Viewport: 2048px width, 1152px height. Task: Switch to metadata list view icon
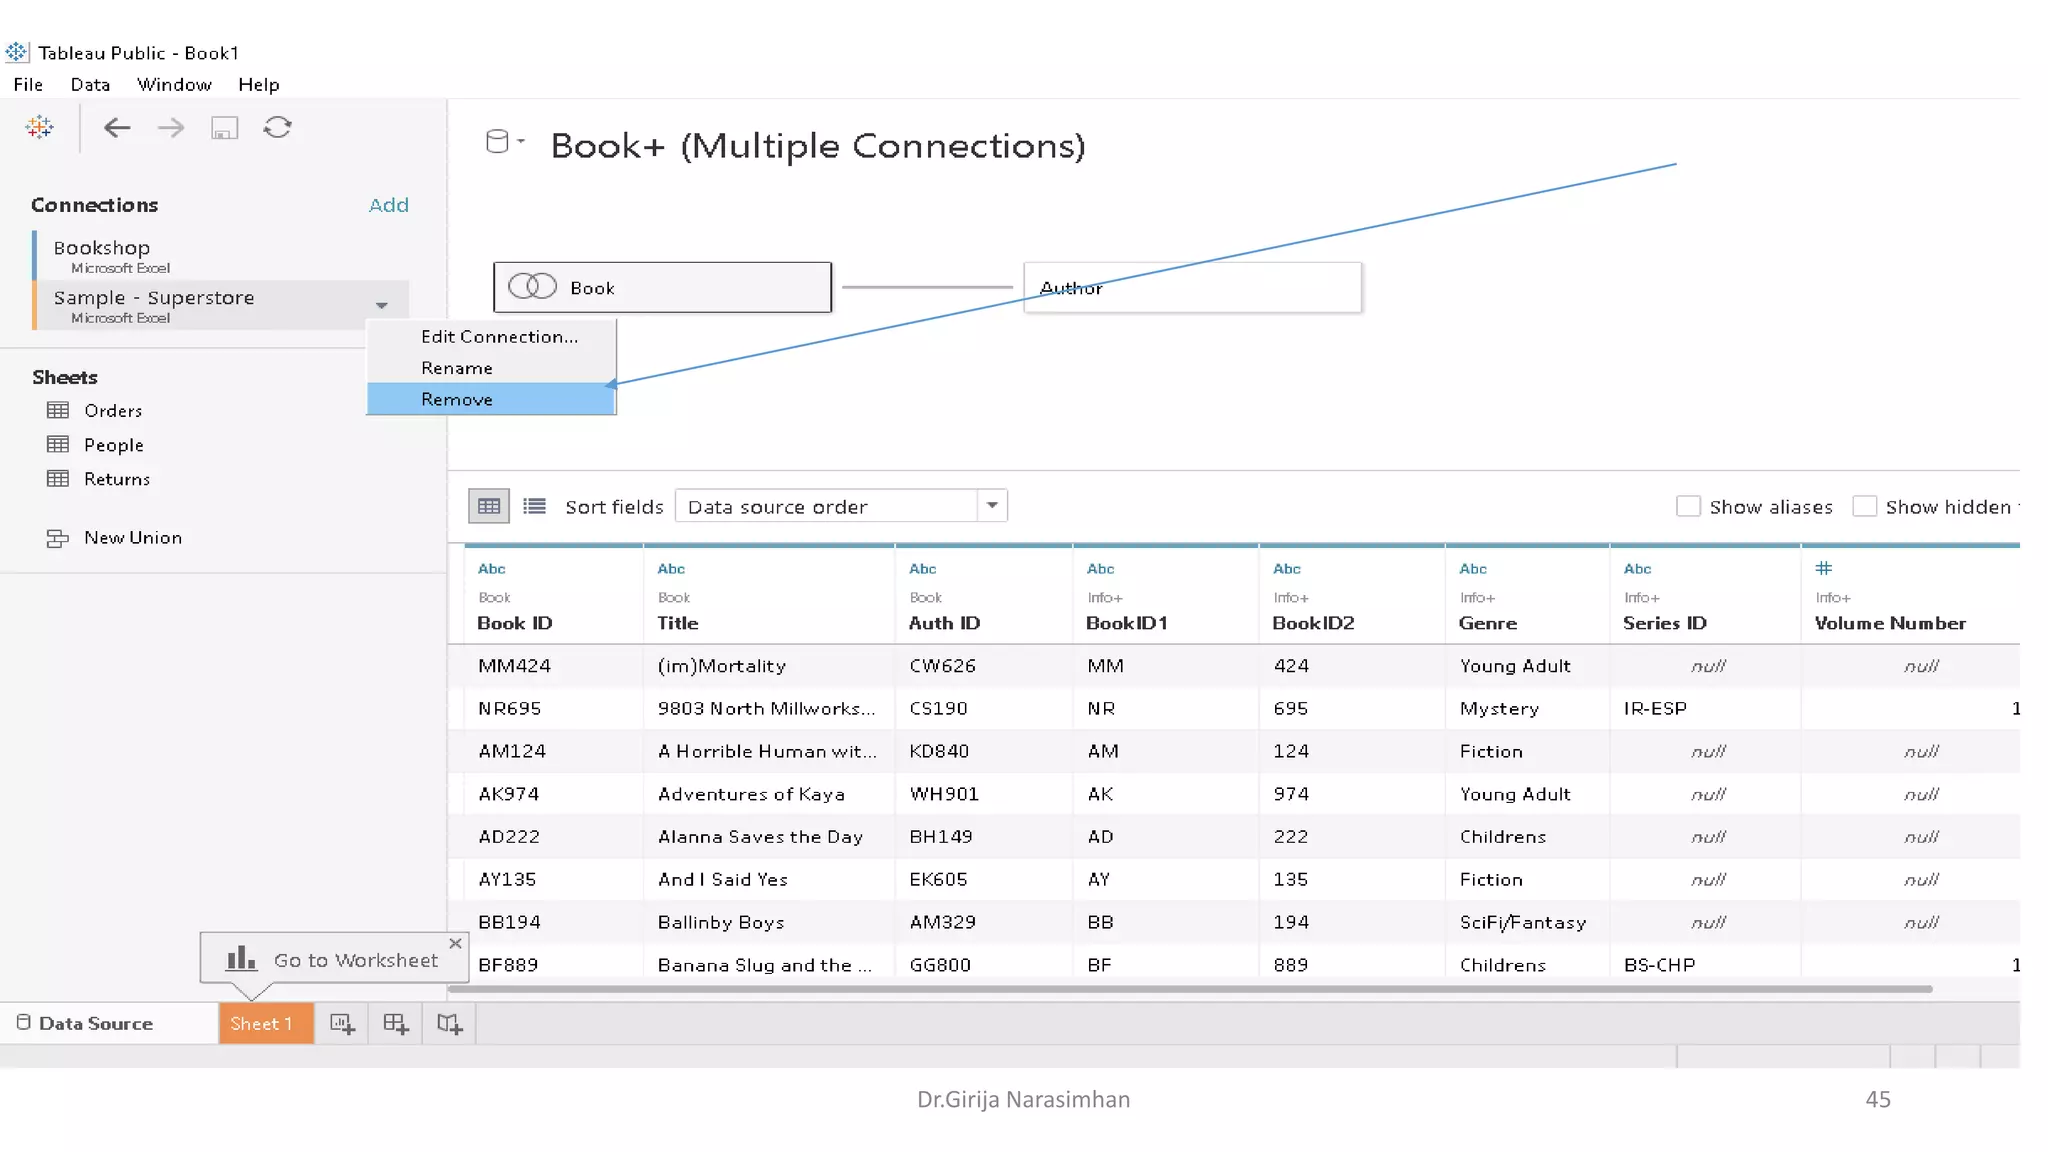click(x=535, y=506)
